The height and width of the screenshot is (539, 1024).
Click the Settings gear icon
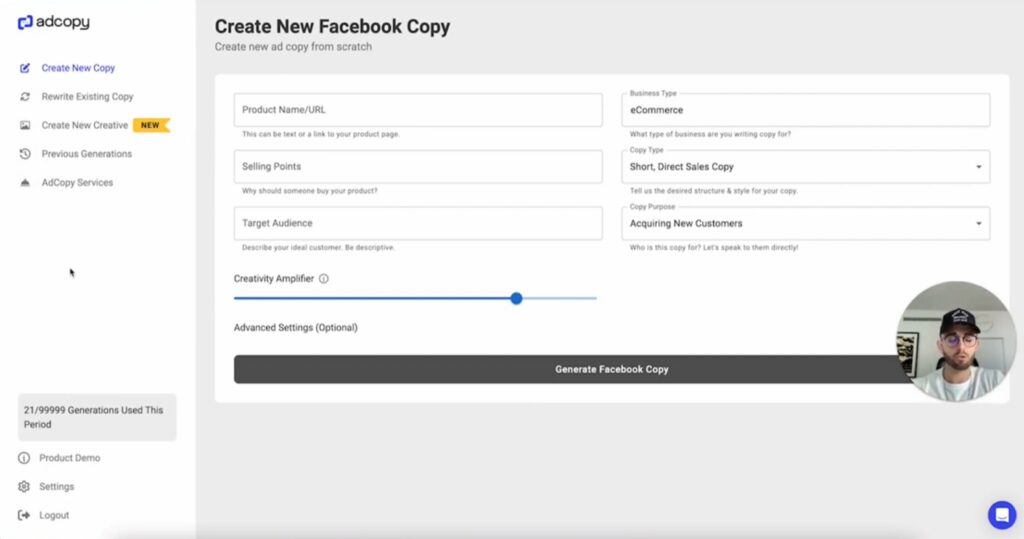pyautogui.click(x=24, y=487)
